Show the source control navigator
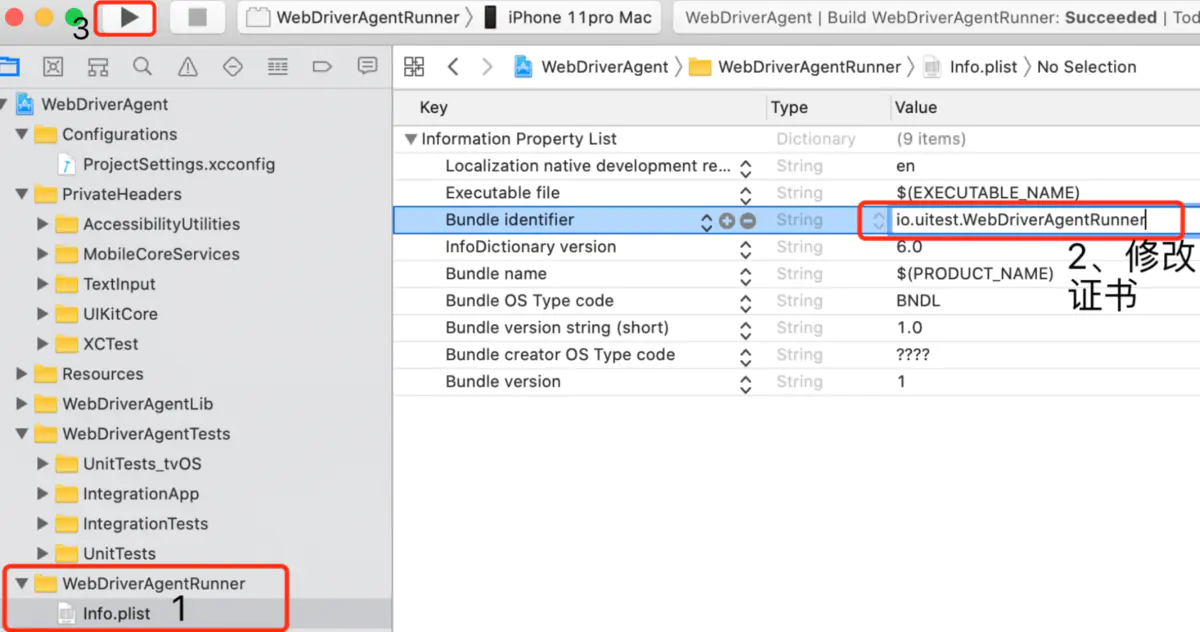Image resolution: width=1200 pixels, height=632 pixels. click(53, 67)
